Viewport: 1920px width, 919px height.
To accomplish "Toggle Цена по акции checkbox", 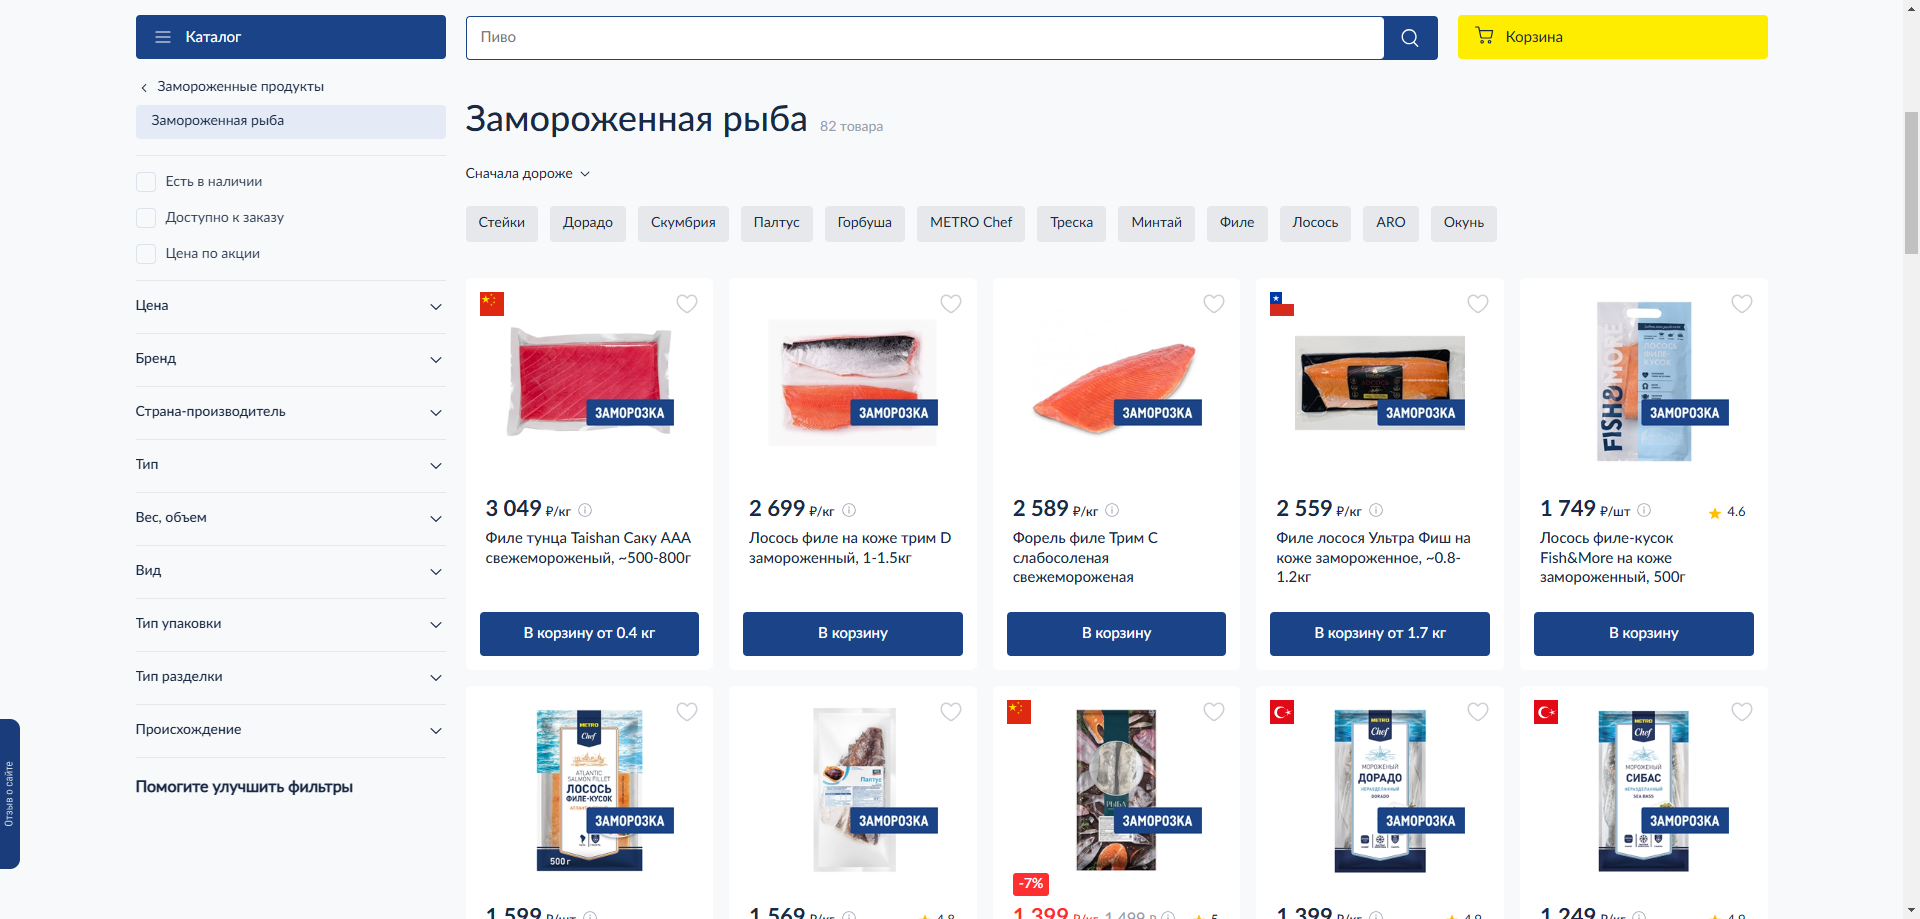I will [x=146, y=254].
